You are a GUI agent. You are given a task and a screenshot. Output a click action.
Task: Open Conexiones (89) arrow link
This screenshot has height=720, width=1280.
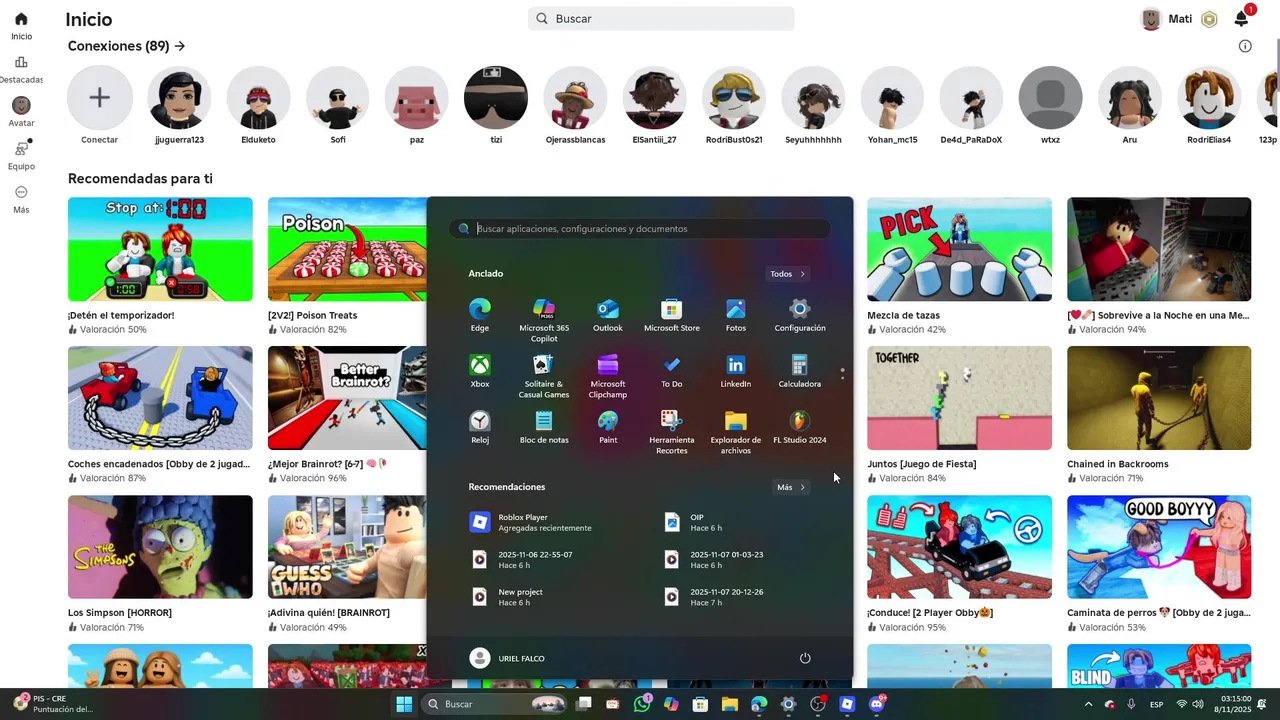tap(179, 46)
